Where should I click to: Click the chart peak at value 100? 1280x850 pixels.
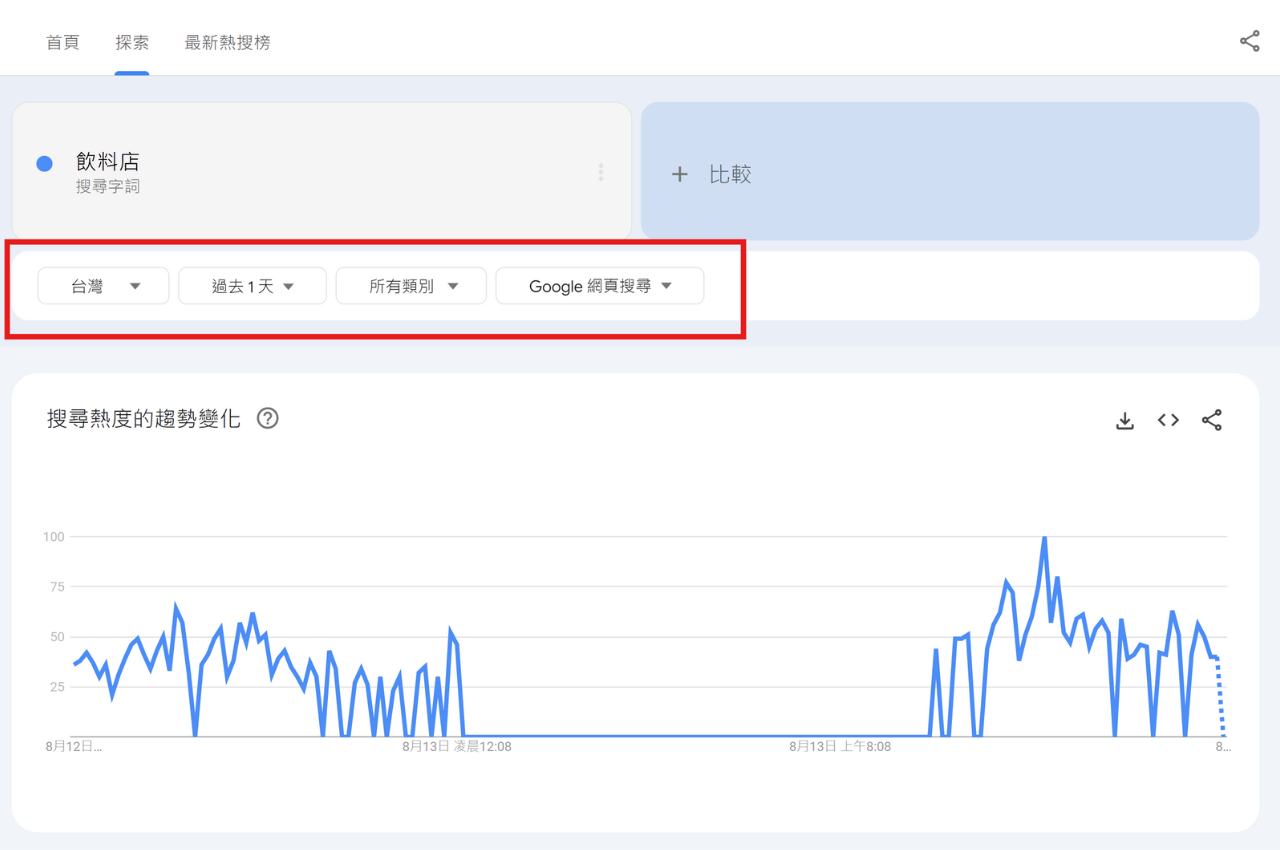[x=1044, y=538]
